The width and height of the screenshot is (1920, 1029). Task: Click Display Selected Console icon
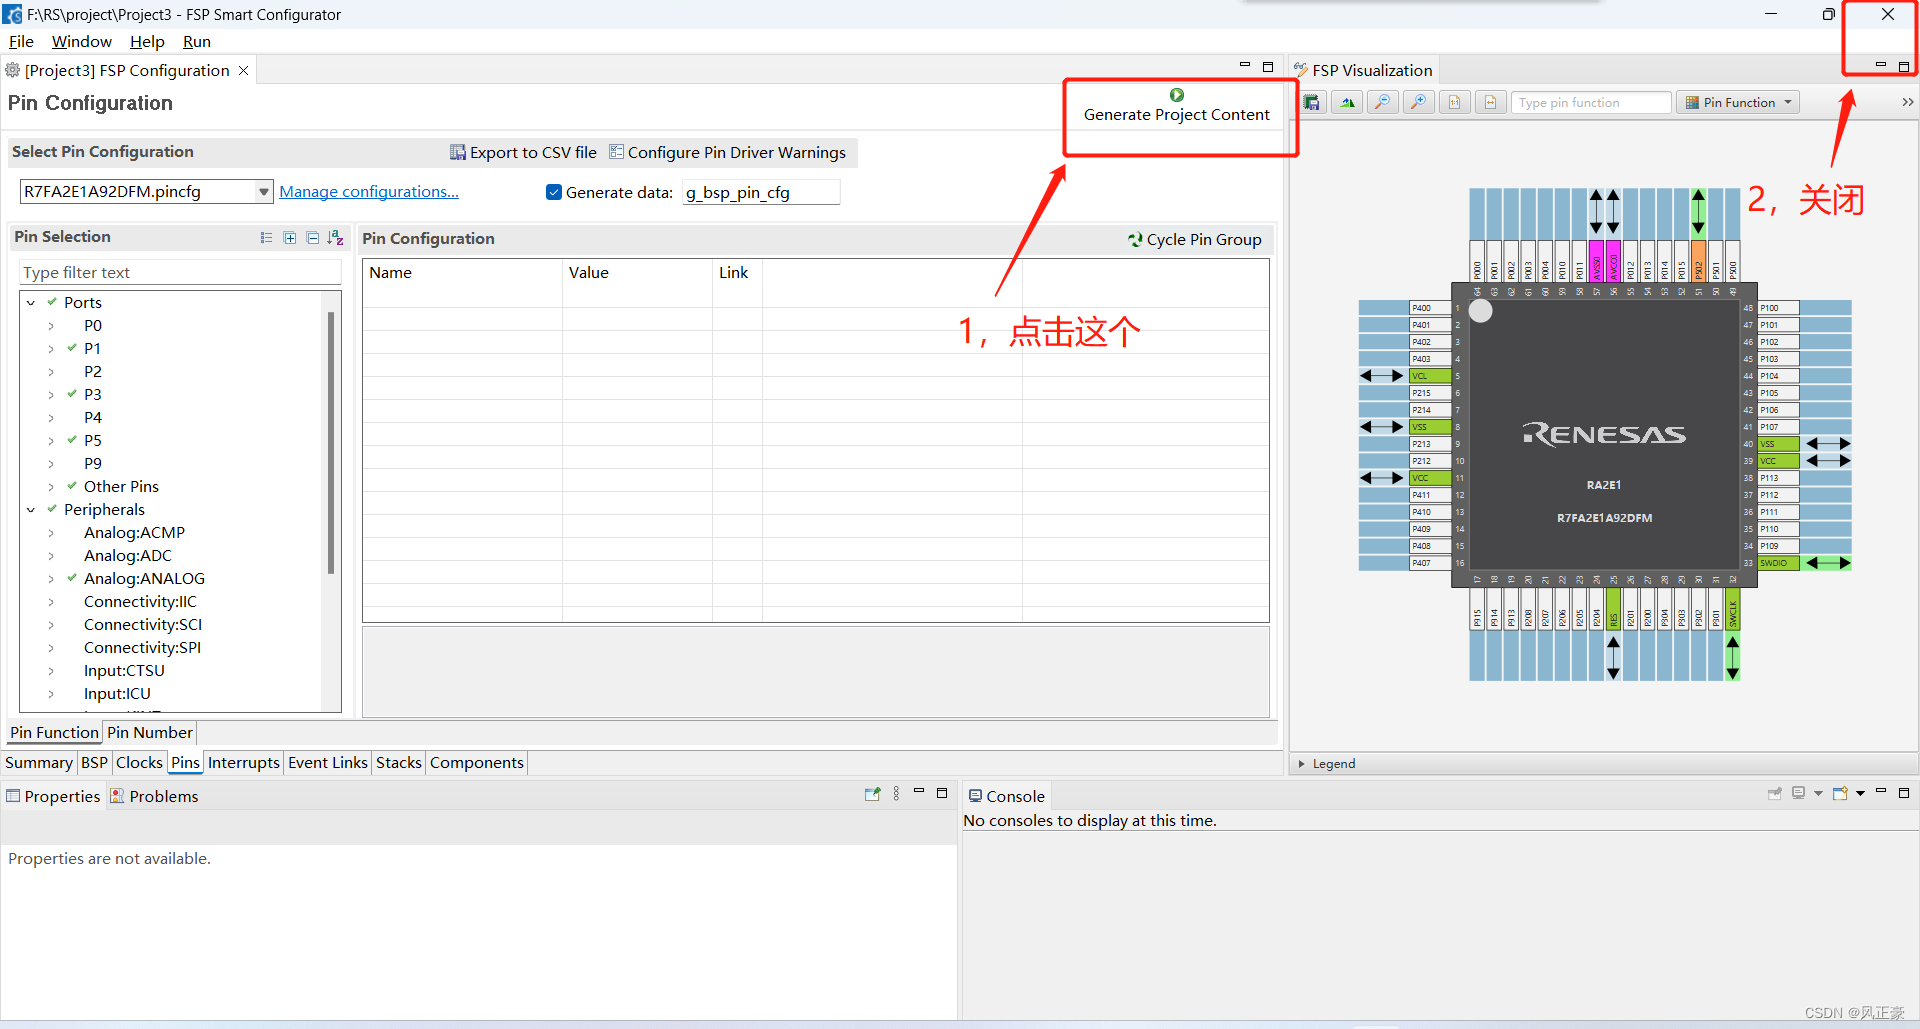(x=1799, y=793)
